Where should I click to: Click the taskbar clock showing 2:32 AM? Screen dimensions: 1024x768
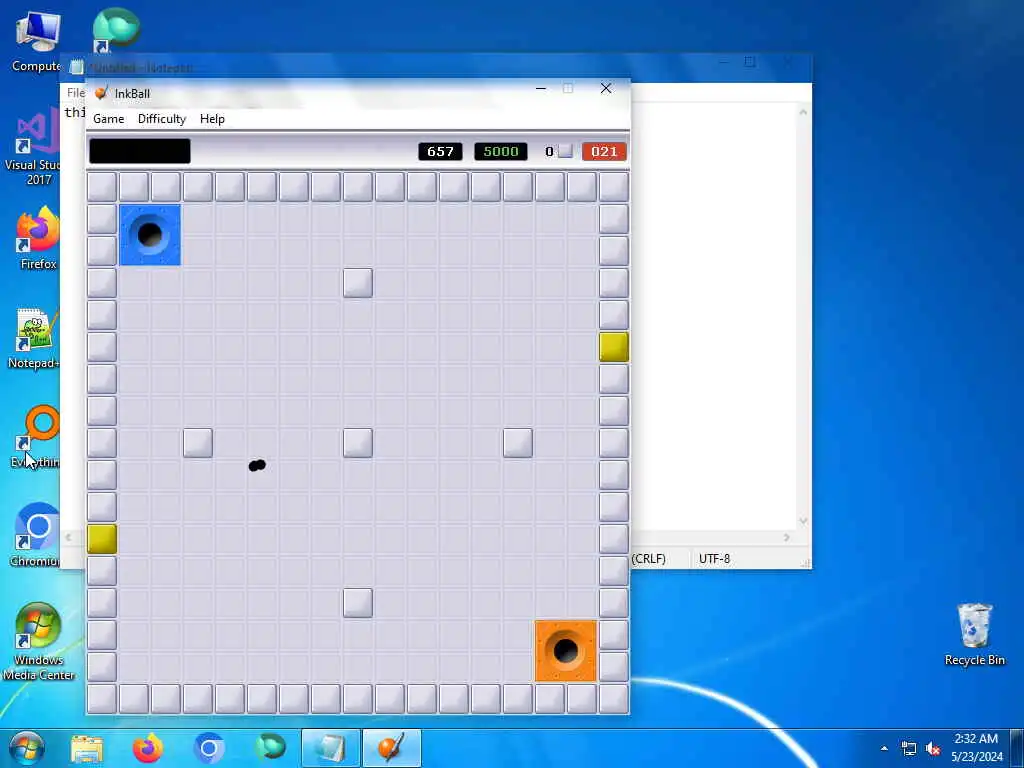[976, 748]
